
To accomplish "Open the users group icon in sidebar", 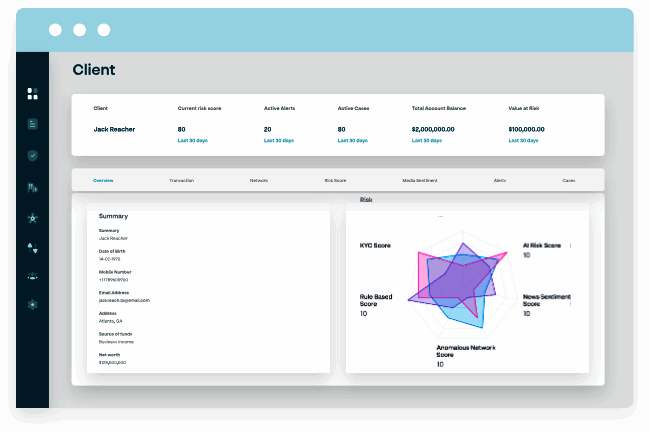I will 33,275.
